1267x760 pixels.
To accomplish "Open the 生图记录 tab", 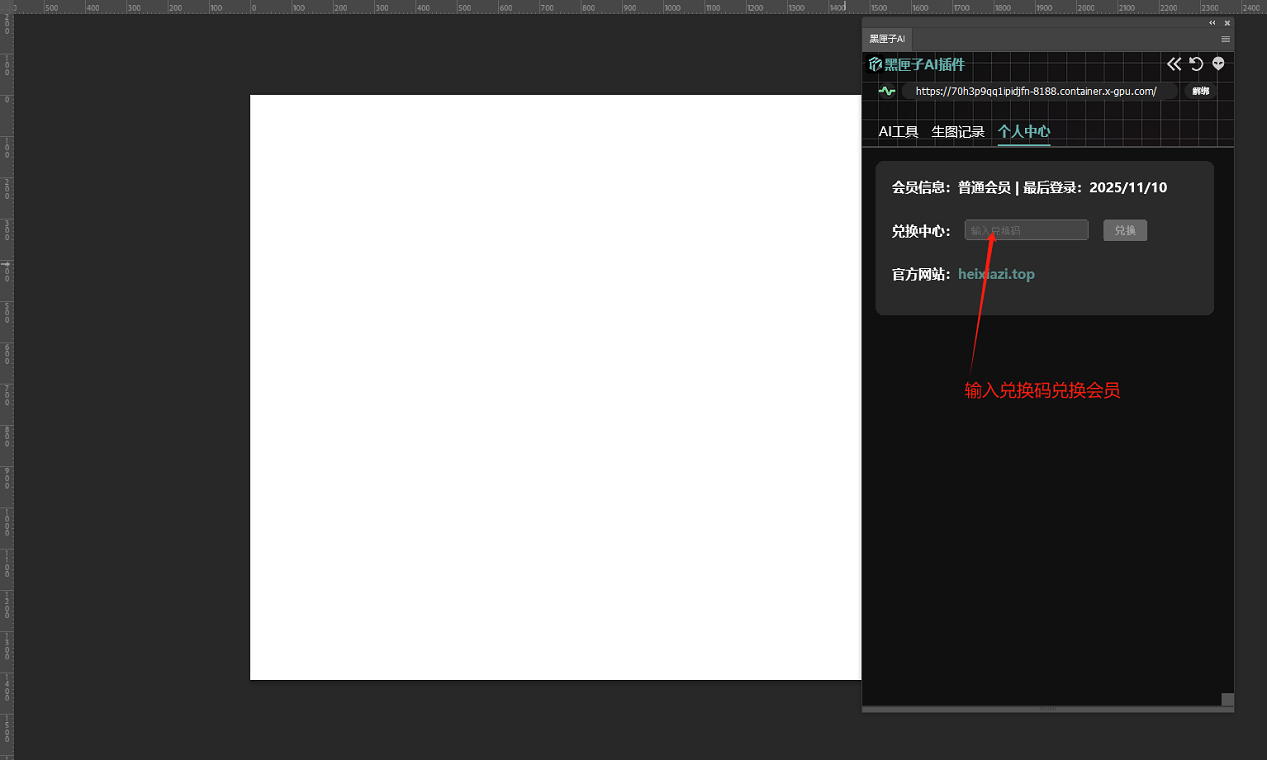I will coord(958,132).
